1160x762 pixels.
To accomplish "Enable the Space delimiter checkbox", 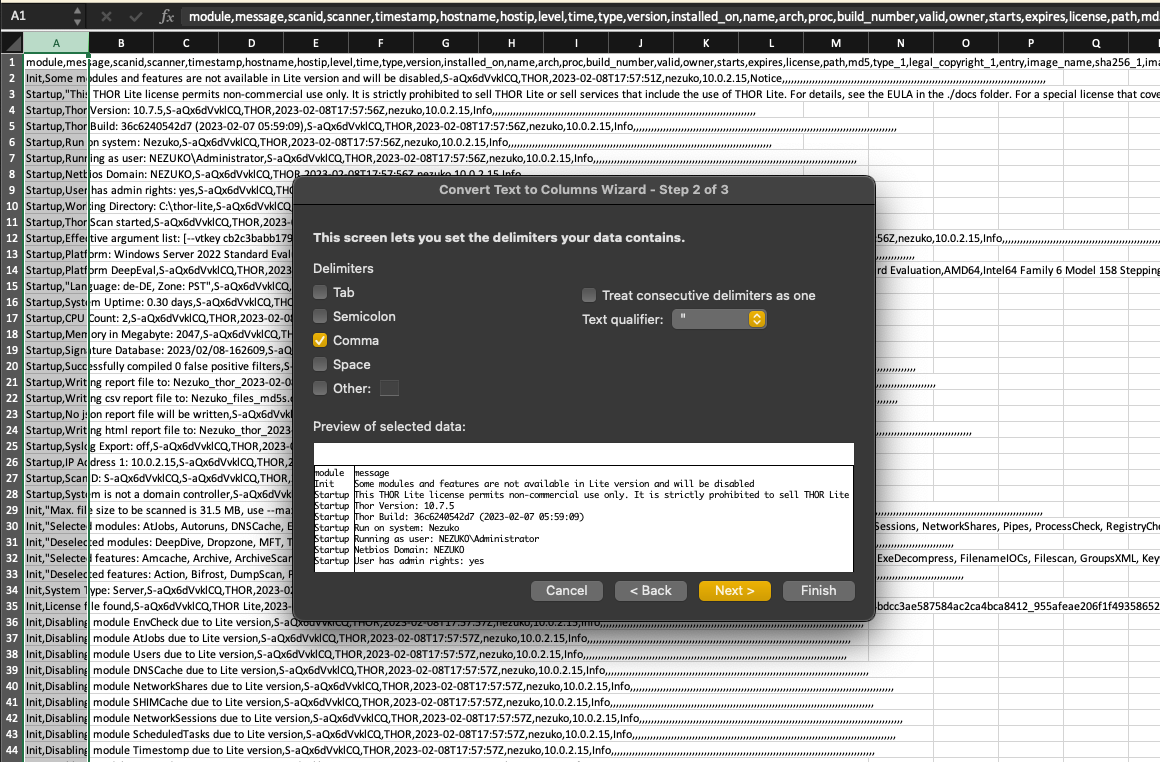I will coord(320,364).
